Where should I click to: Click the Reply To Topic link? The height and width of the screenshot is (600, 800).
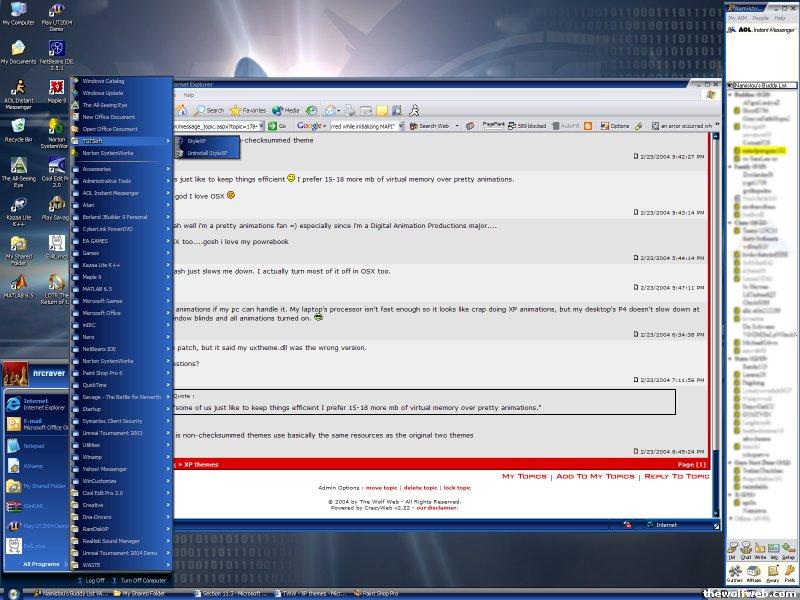click(676, 476)
